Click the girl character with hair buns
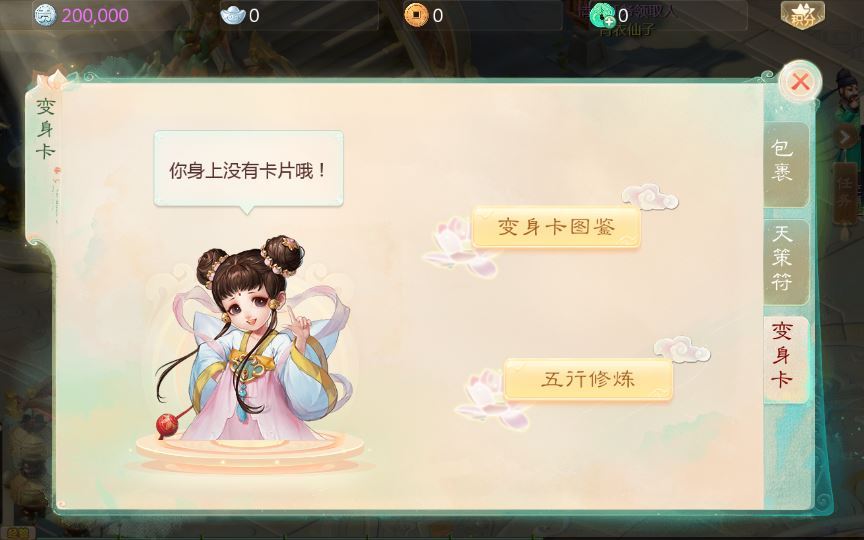 251,337
